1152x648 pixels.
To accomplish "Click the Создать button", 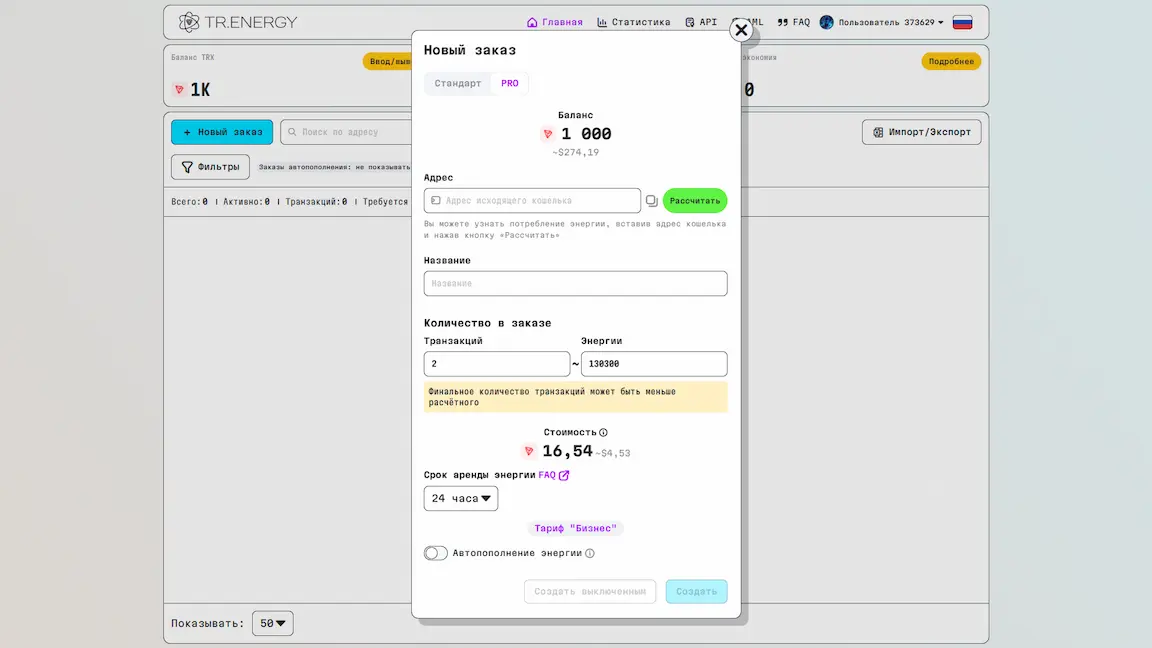I will click(x=696, y=591).
